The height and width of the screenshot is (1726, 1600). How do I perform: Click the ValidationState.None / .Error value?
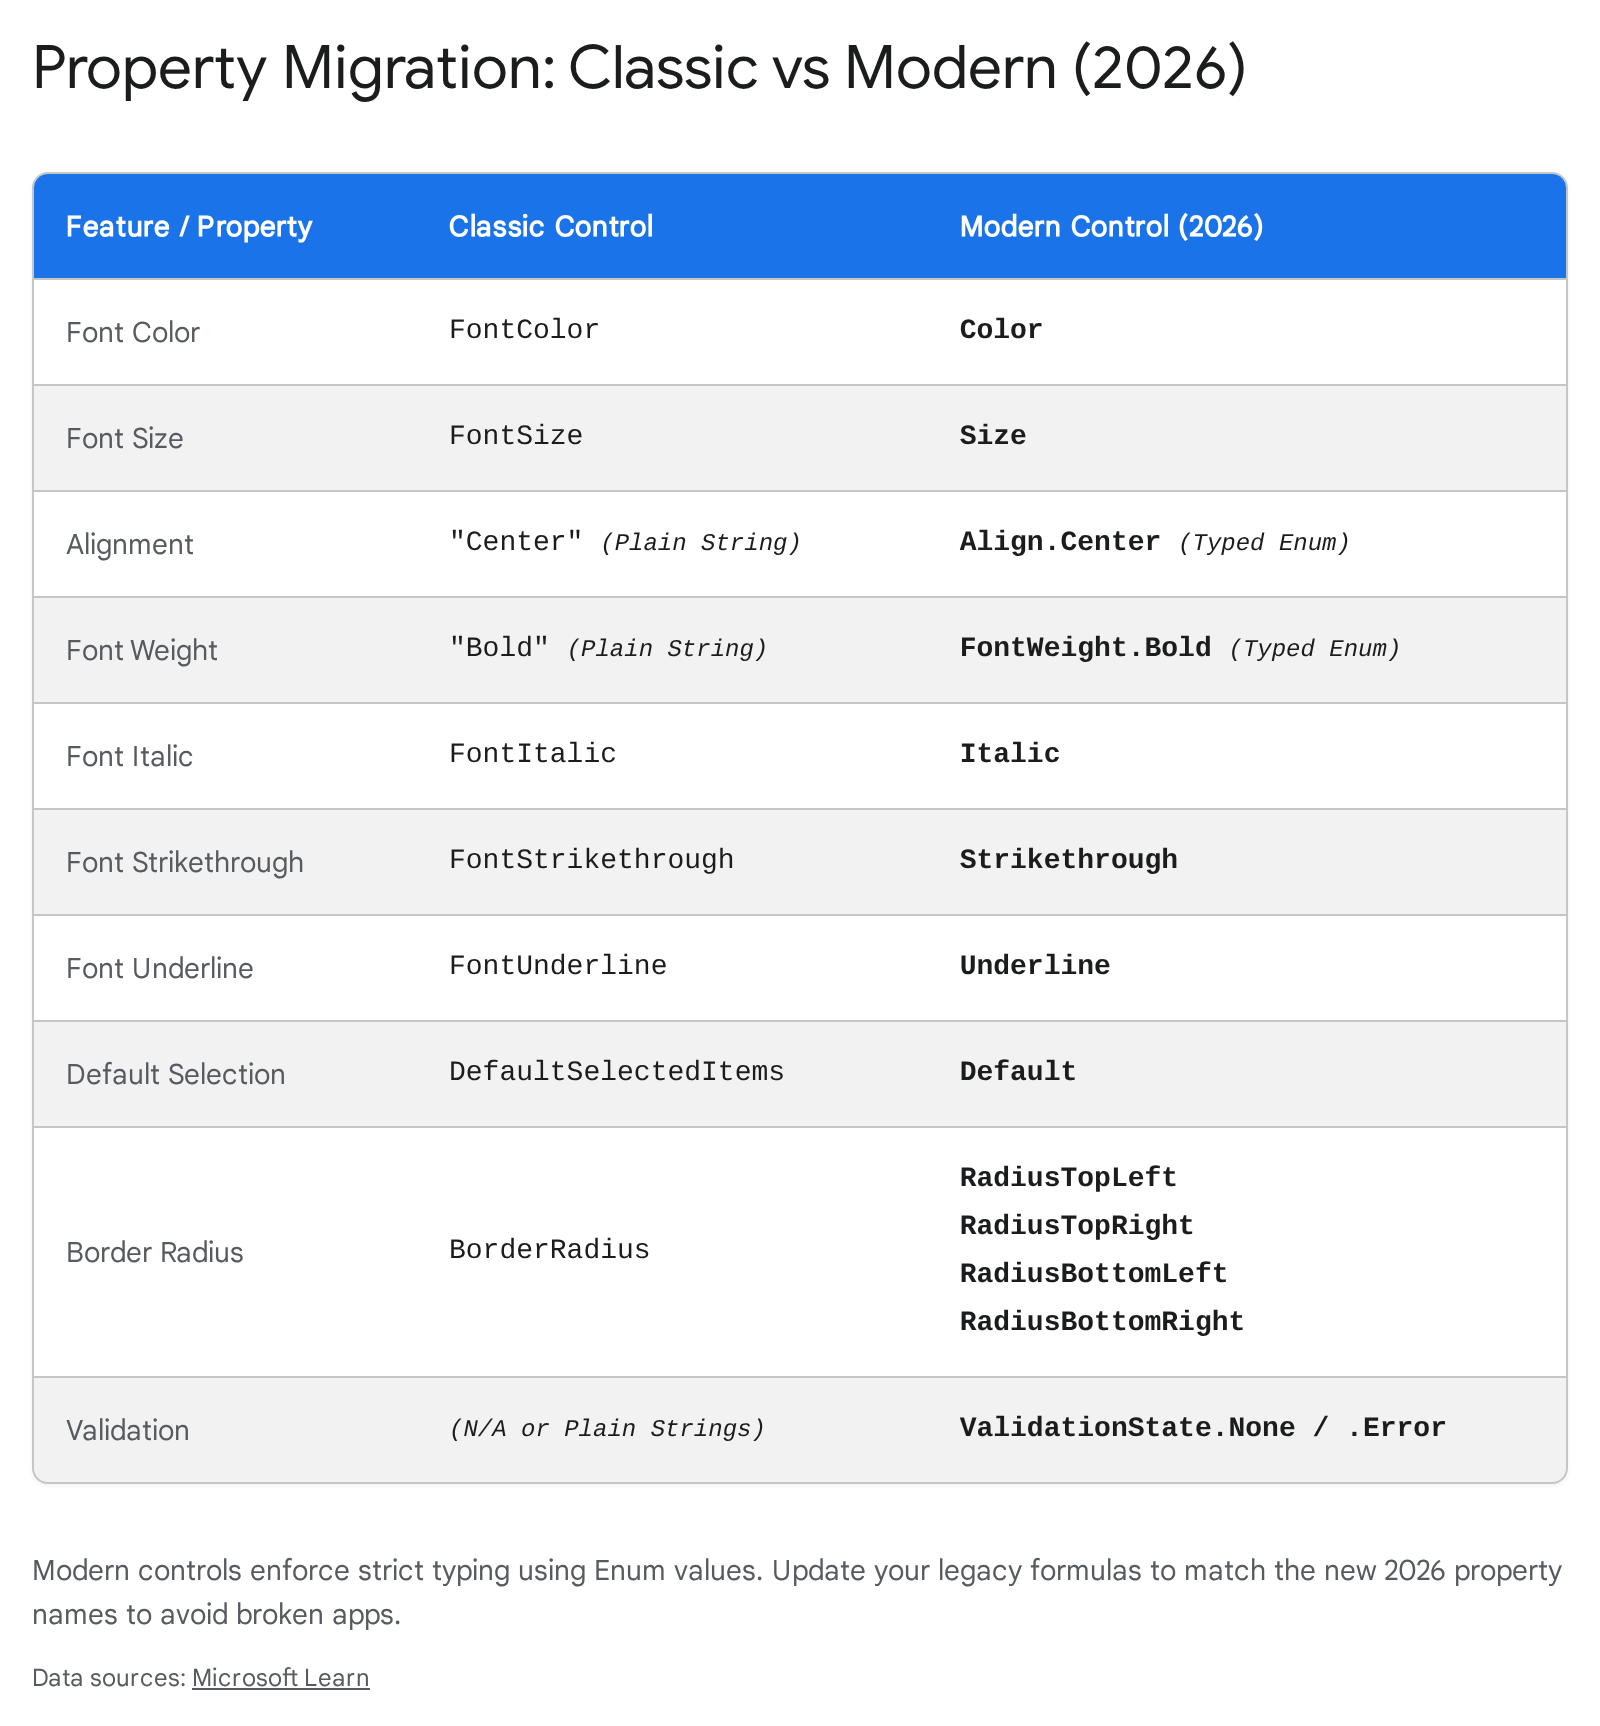click(1202, 1428)
